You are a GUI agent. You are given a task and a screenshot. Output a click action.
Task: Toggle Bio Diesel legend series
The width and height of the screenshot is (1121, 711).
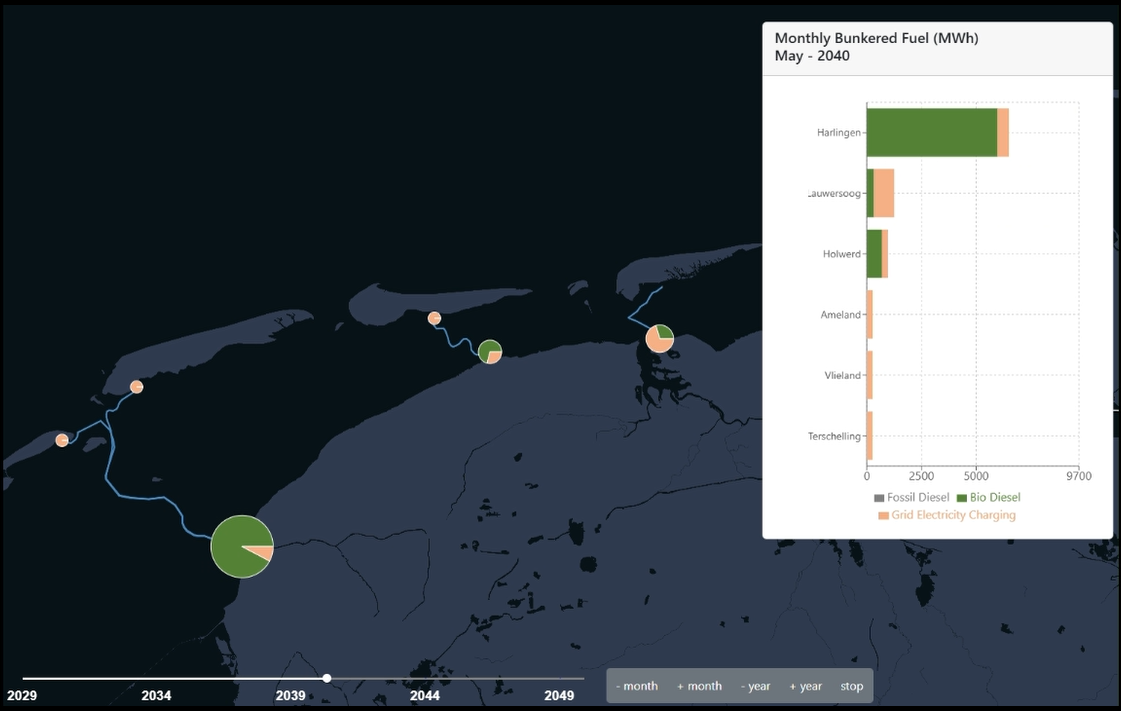[988, 497]
